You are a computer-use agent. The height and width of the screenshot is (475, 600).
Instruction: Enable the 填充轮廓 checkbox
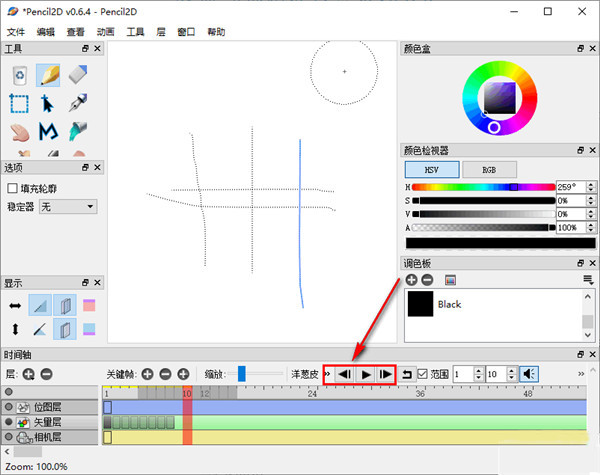(12, 187)
